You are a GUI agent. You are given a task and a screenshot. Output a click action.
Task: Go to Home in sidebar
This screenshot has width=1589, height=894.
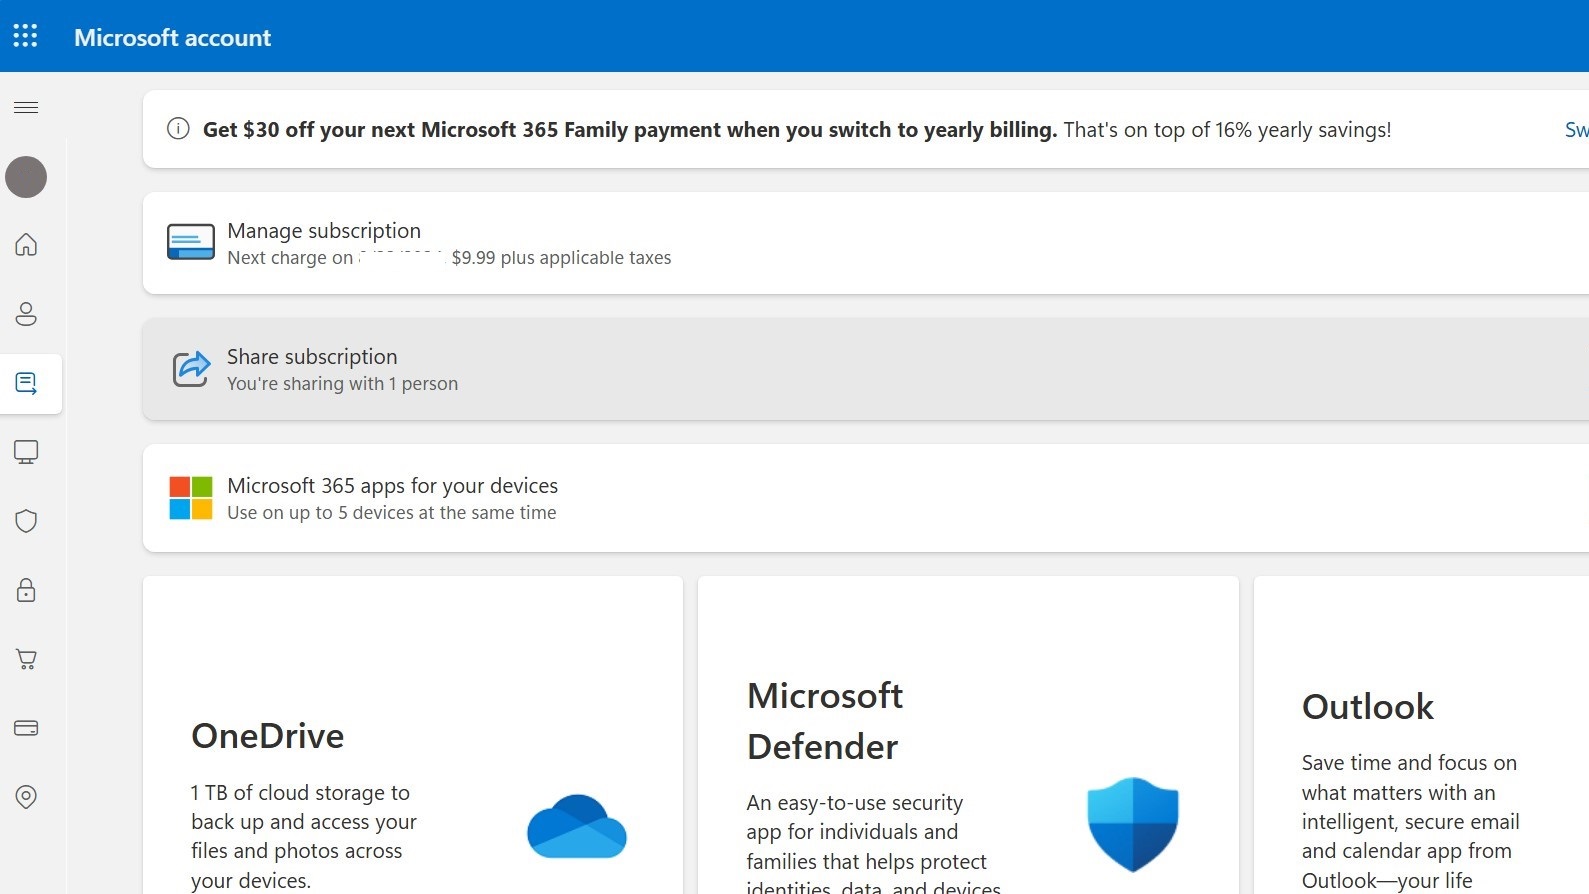tap(26, 244)
